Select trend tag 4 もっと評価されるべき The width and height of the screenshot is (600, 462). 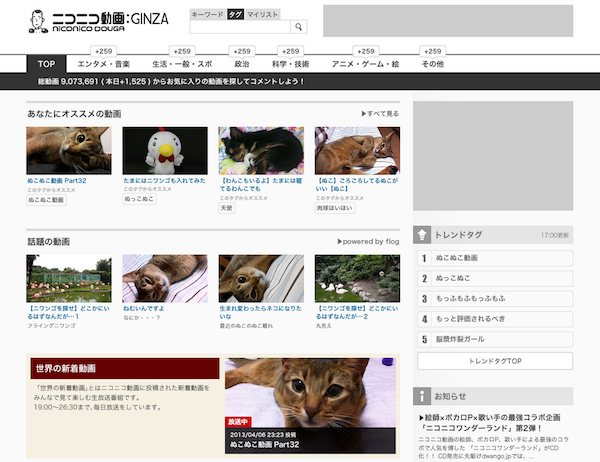tap(495, 319)
